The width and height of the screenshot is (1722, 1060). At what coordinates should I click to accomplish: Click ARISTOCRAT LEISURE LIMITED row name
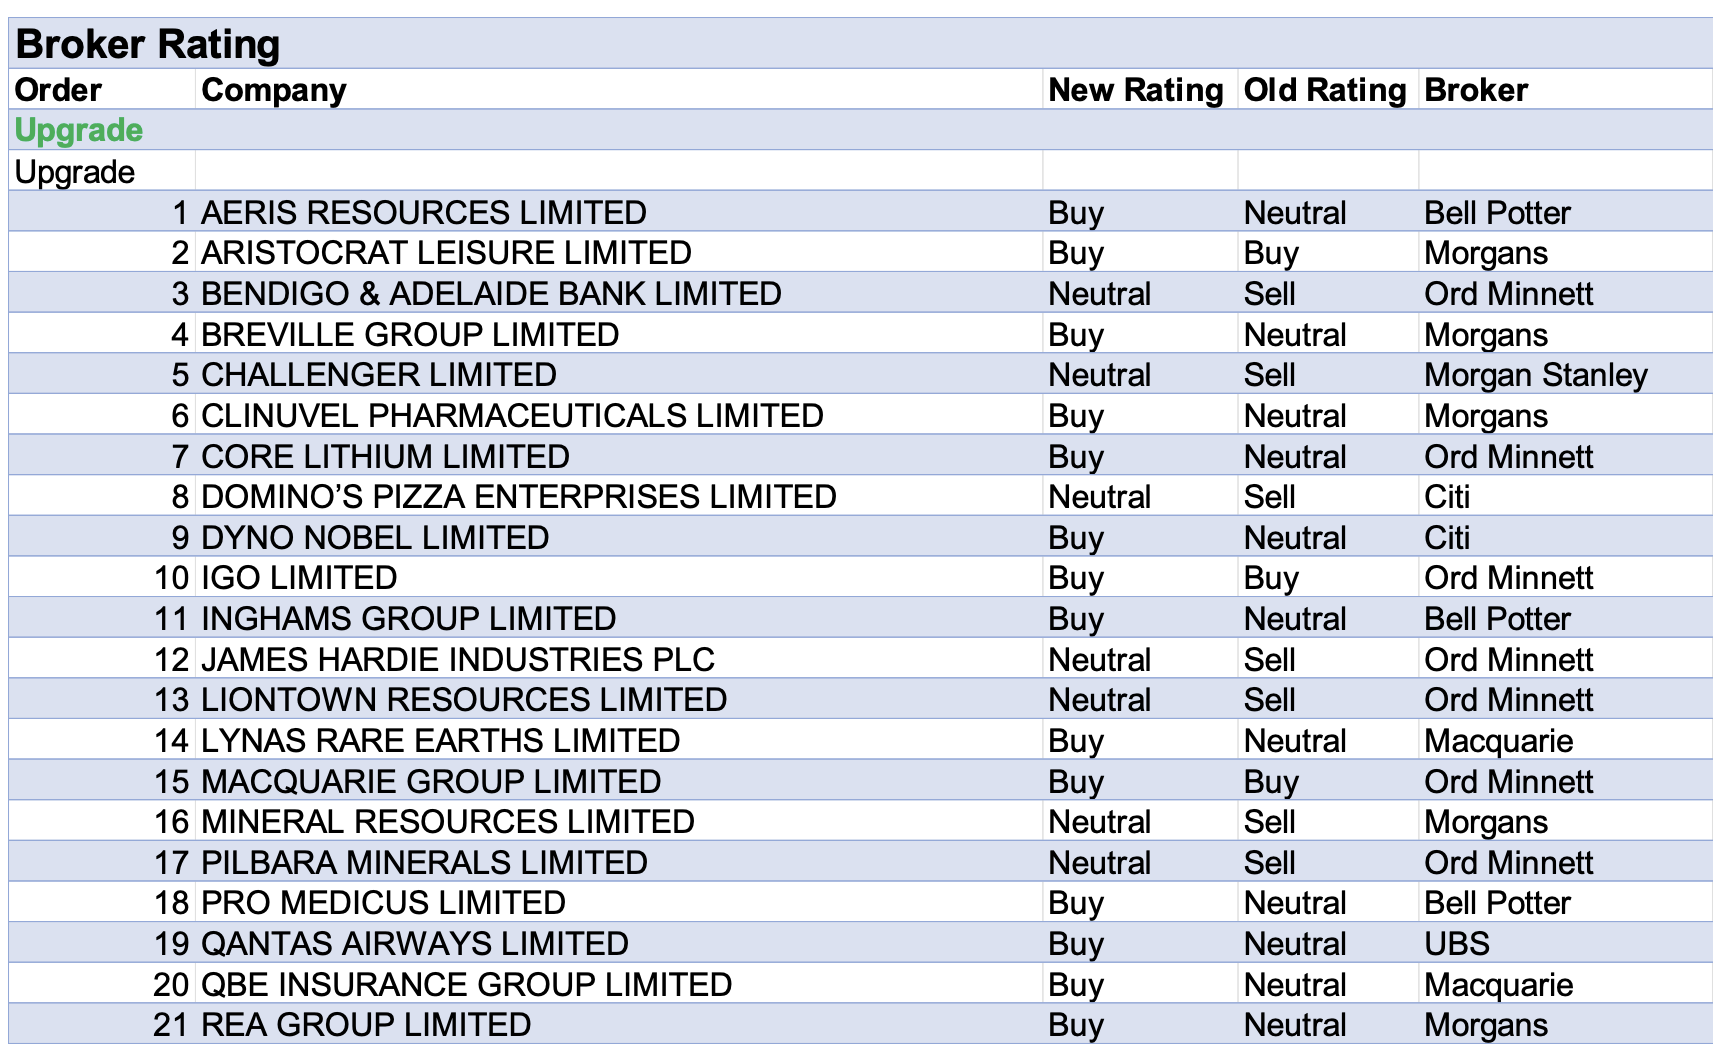point(446,252)
